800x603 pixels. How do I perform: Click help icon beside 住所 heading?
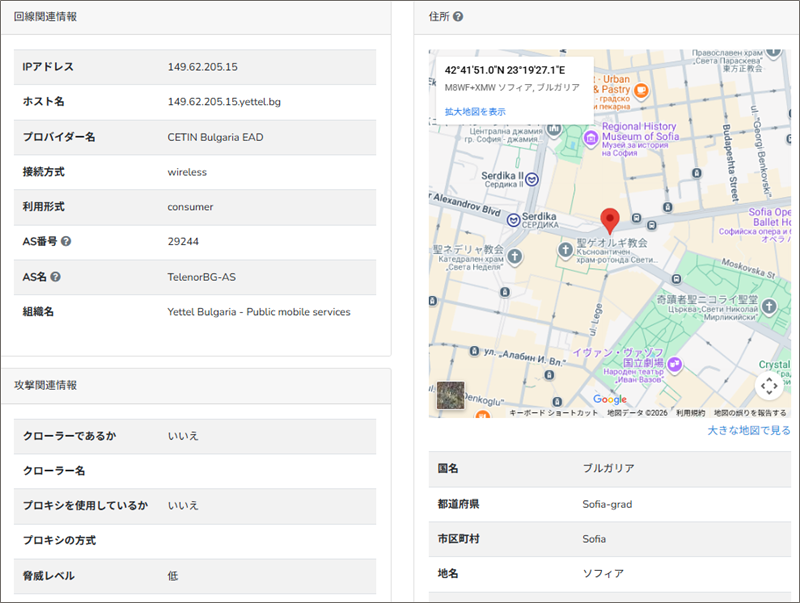click(x=456, y=18)
